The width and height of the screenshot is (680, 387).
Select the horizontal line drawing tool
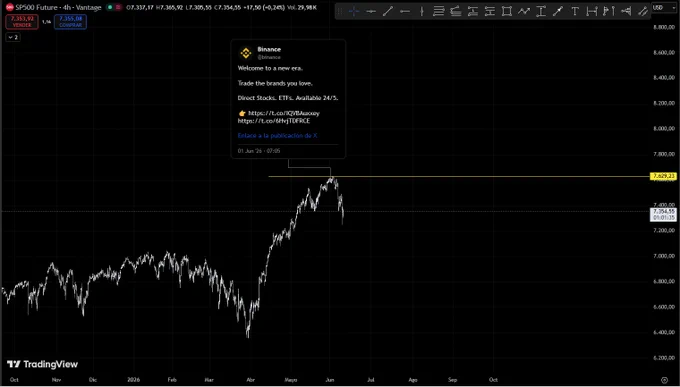(x=371, y=12)
